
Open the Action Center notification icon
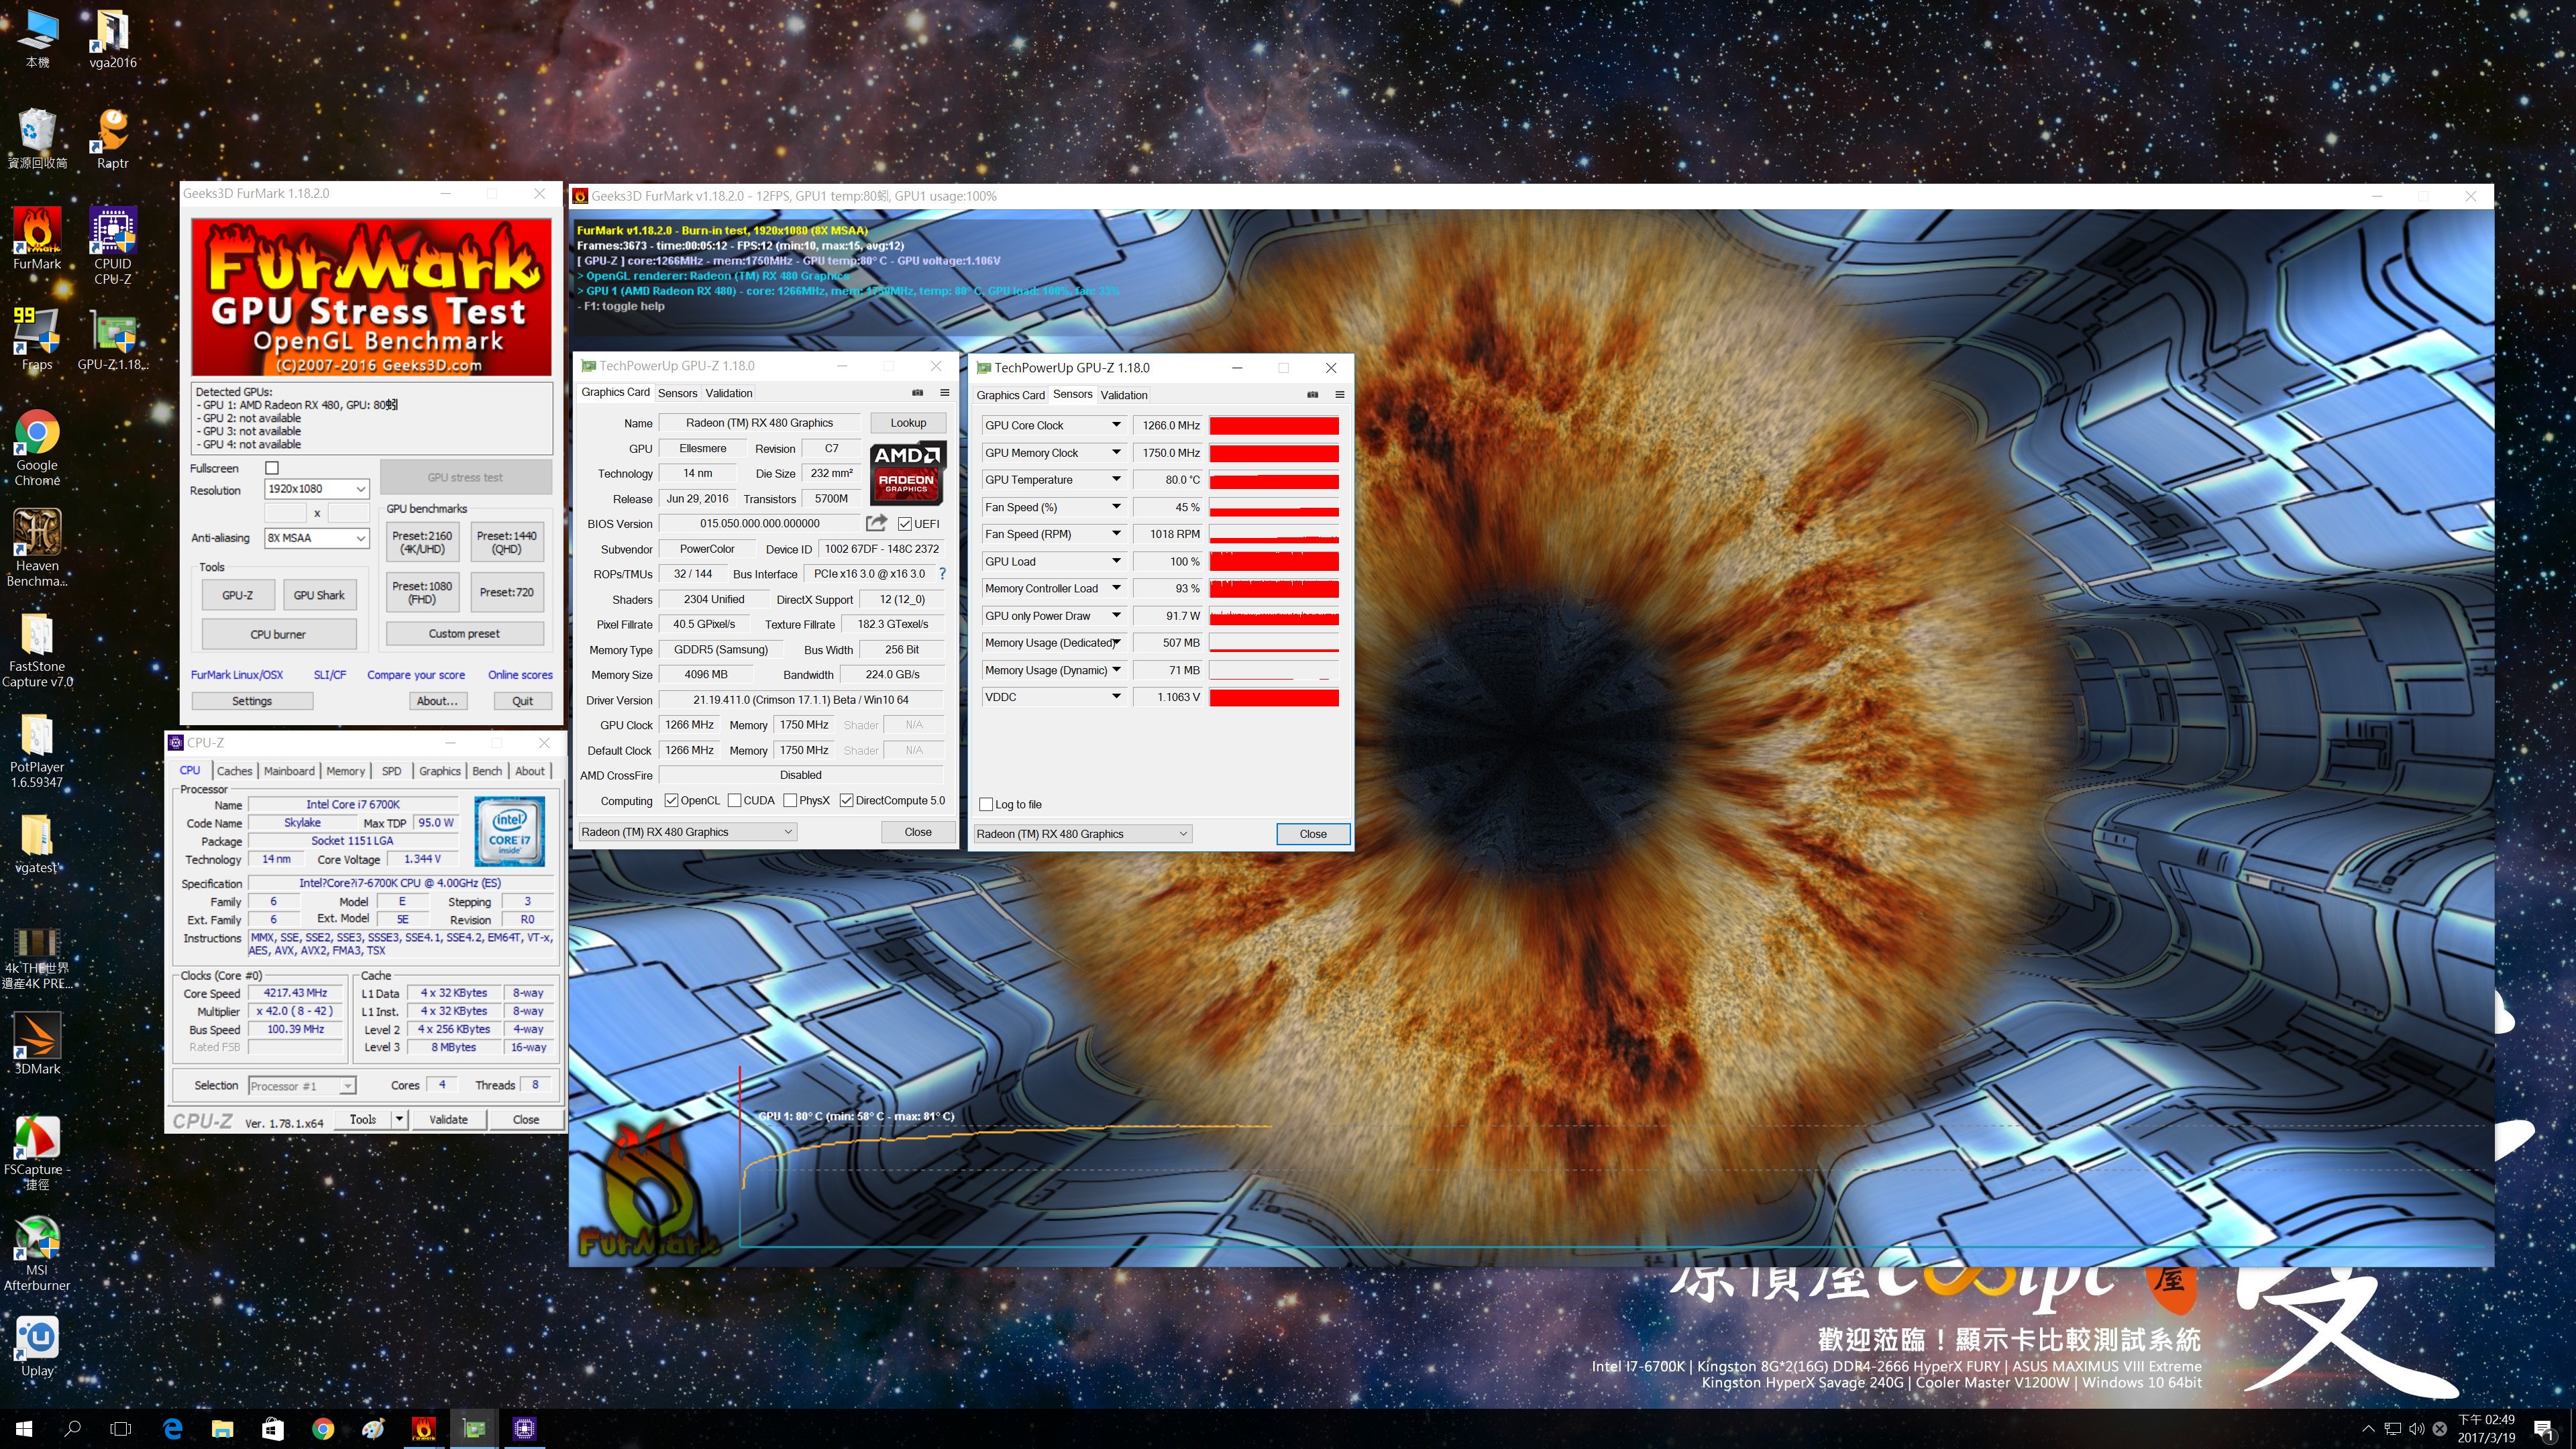coord(2543,1429)
